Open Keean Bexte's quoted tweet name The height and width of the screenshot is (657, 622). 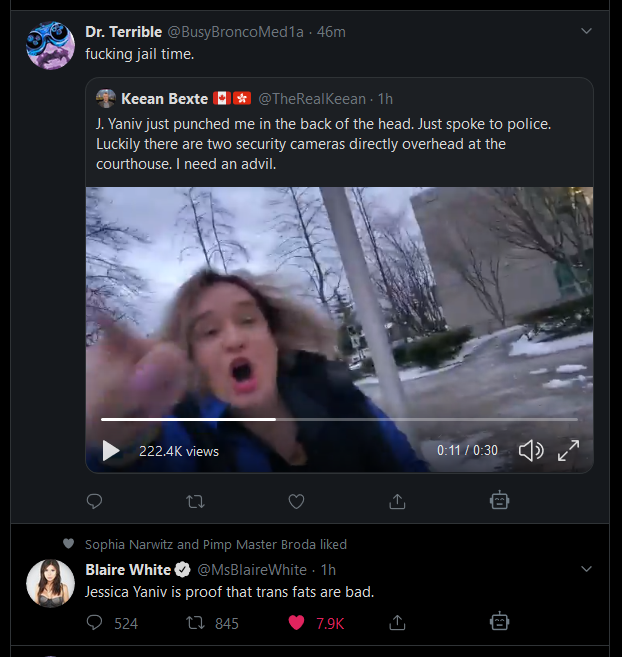[x=164, y=98]
